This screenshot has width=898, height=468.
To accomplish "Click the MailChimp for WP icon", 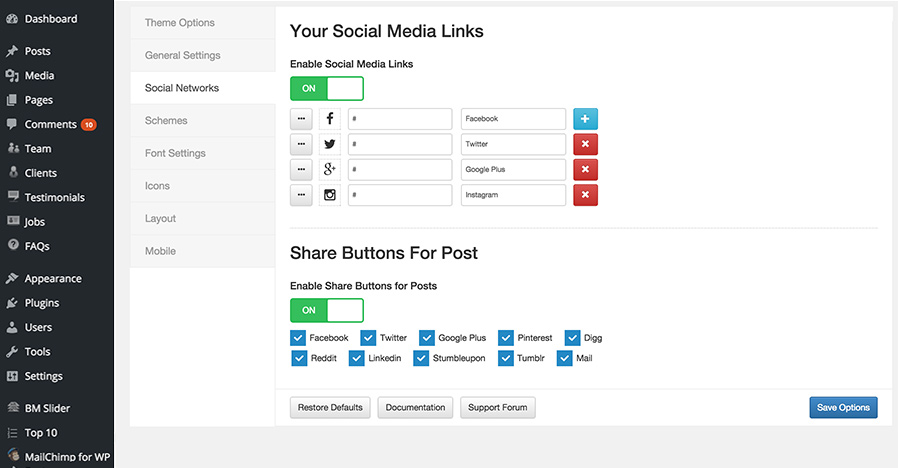I will tap(13, 455).
